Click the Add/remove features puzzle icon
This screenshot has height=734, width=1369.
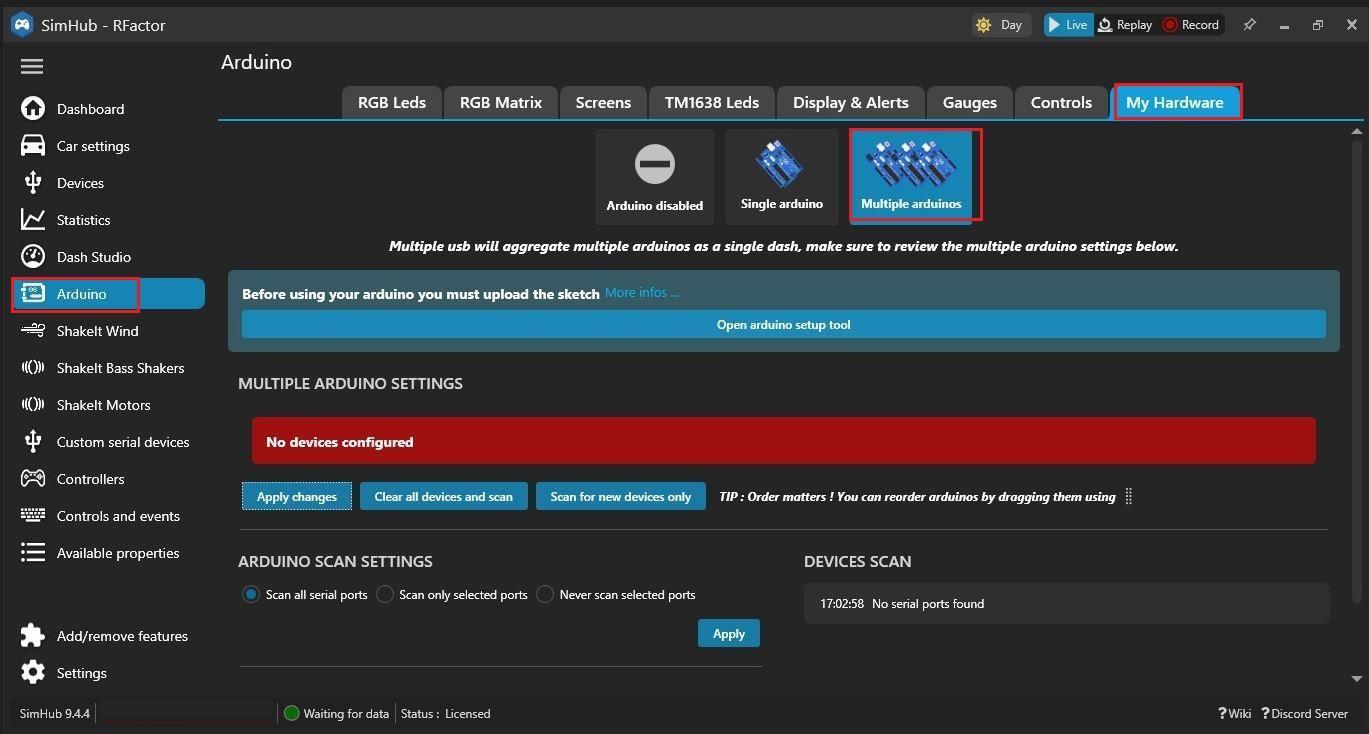(x=33, y=635)
